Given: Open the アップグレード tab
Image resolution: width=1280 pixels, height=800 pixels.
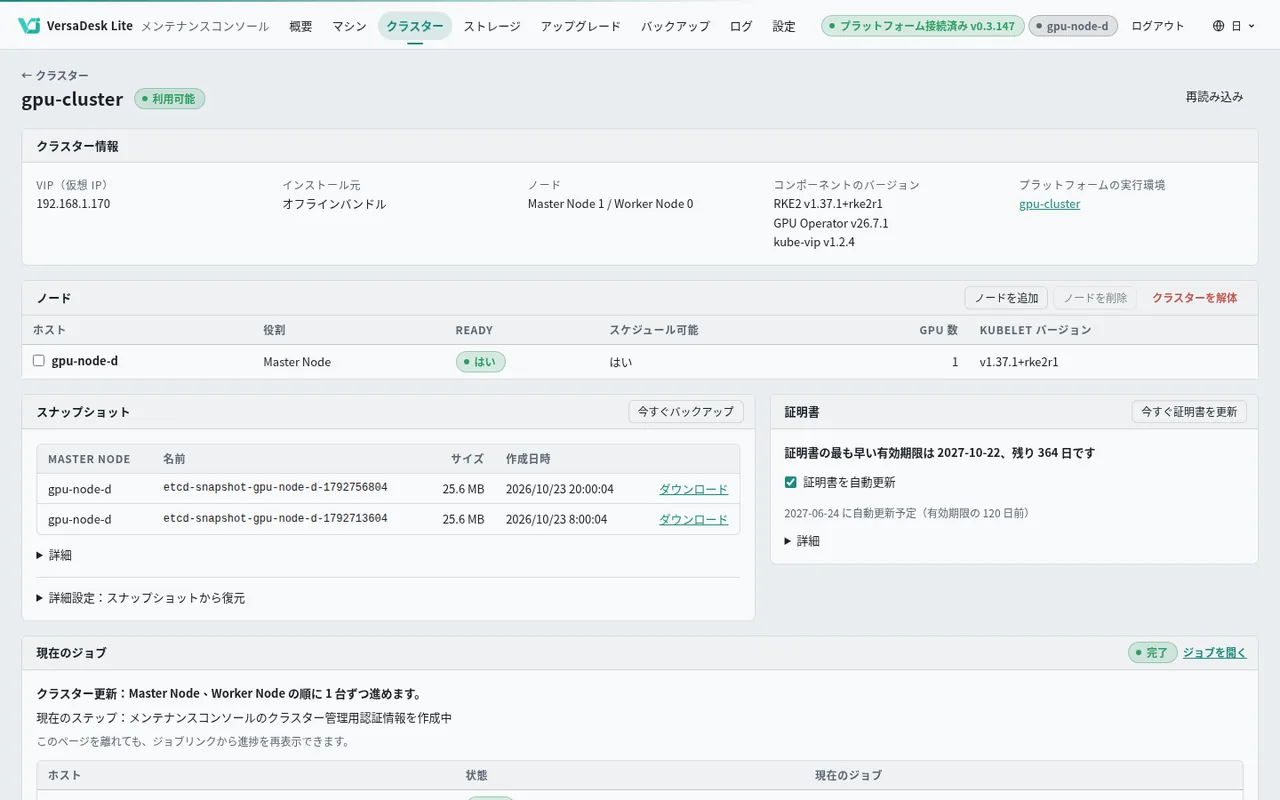Looking at the screenshot, I should [580, 26].
